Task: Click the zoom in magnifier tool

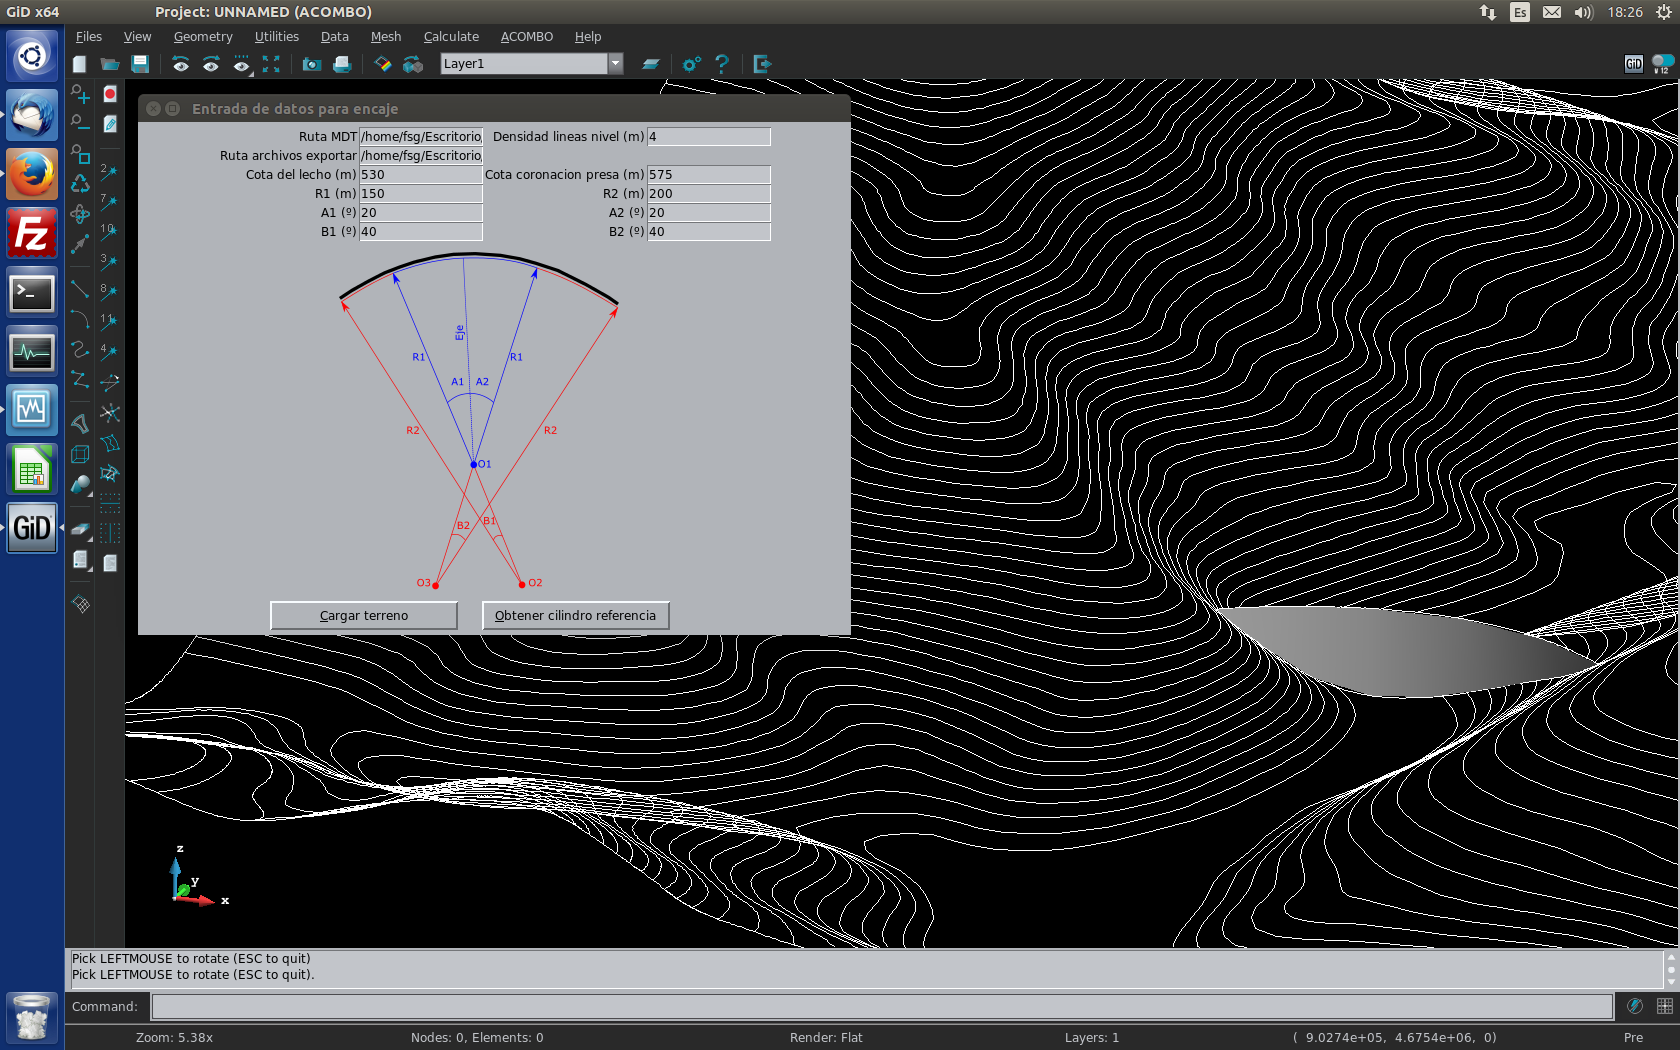Action: tap(80, 94)
